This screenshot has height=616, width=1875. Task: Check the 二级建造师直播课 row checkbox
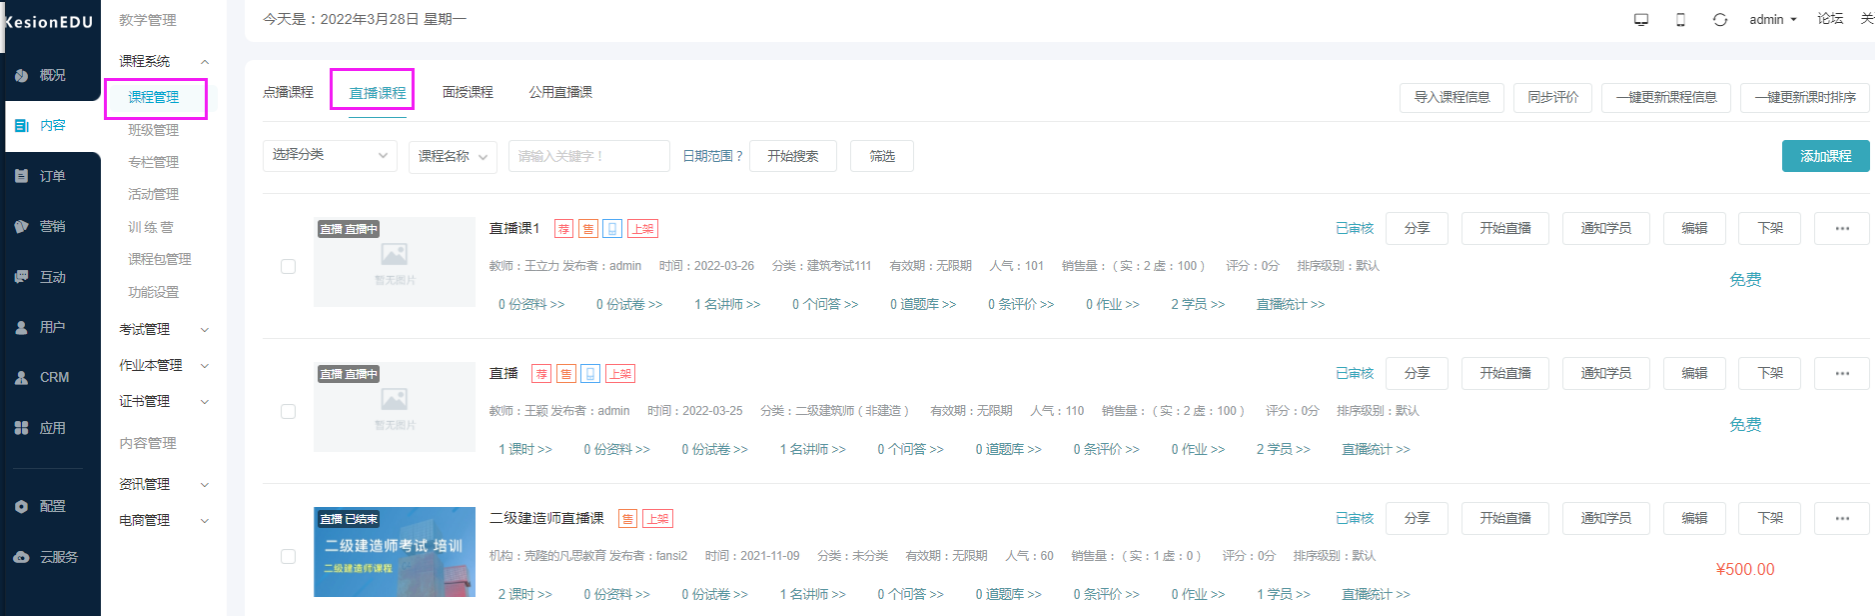(288, 557)
